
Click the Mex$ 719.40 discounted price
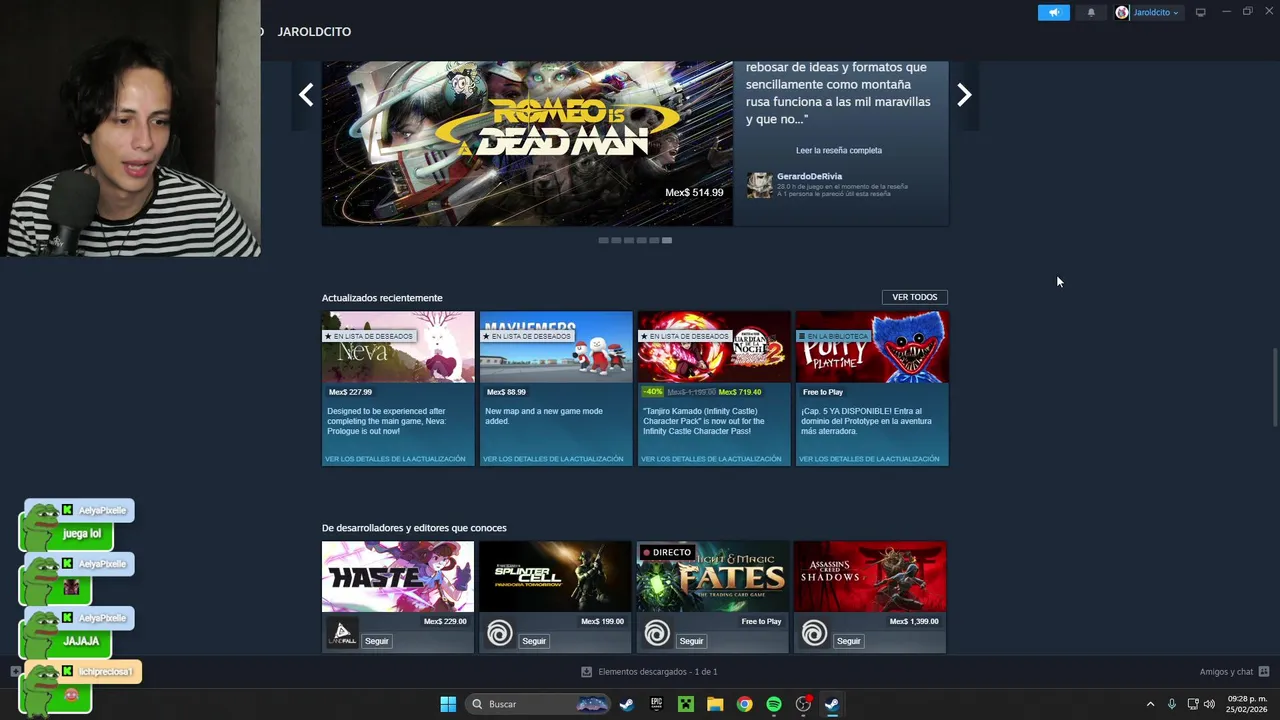(740, 392)
